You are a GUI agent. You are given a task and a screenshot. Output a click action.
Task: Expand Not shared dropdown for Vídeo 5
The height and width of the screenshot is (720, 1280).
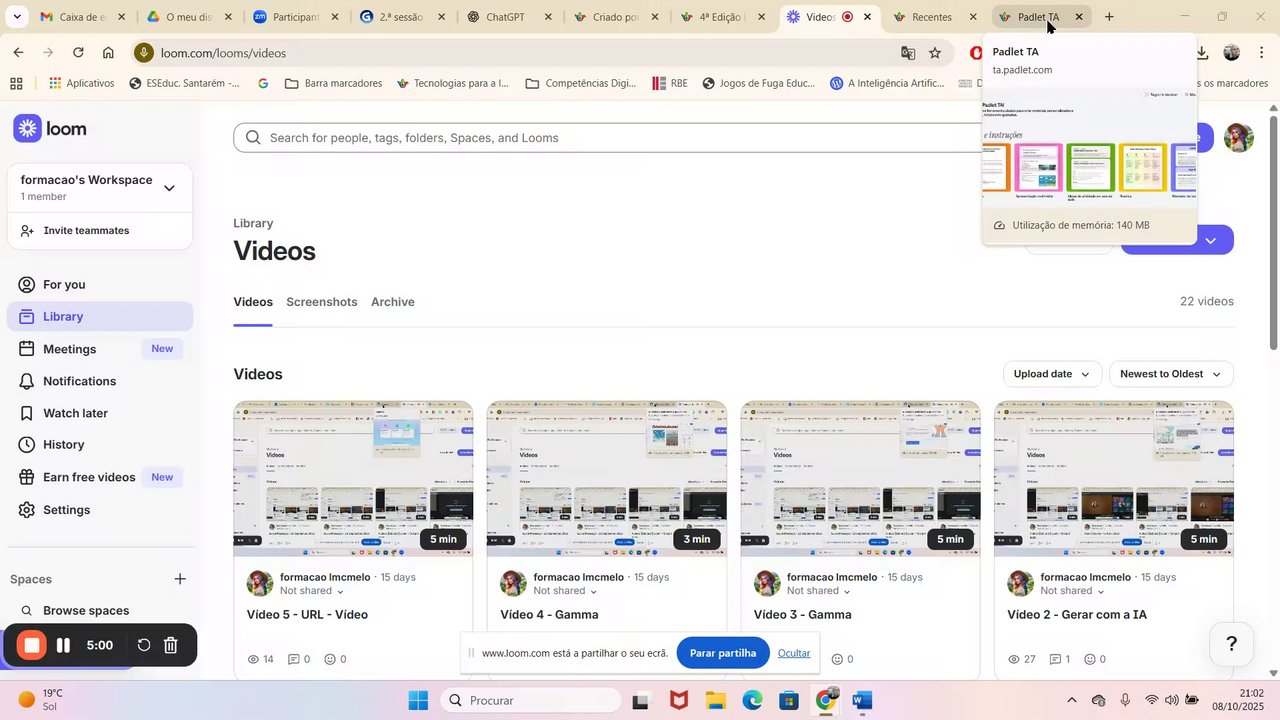coord(312,591)
